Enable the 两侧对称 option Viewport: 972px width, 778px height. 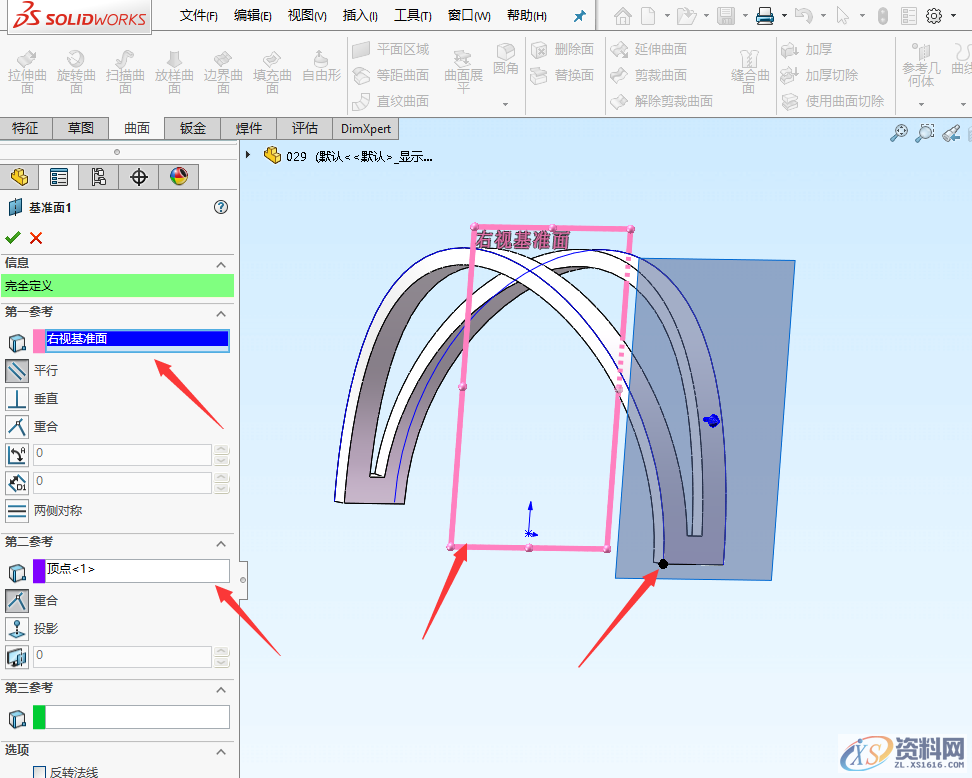coord(17,511)
